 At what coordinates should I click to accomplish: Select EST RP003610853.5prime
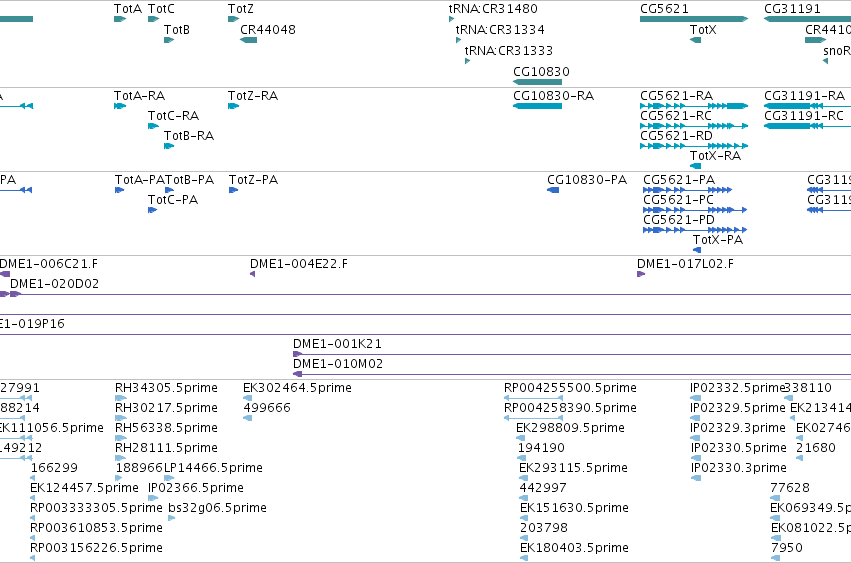click(96, 528)
